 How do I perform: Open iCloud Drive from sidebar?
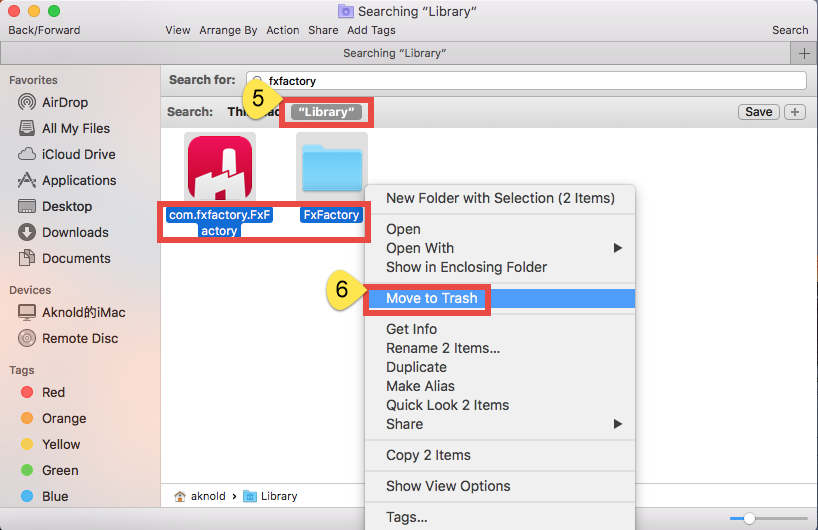(x=66, y=154)
